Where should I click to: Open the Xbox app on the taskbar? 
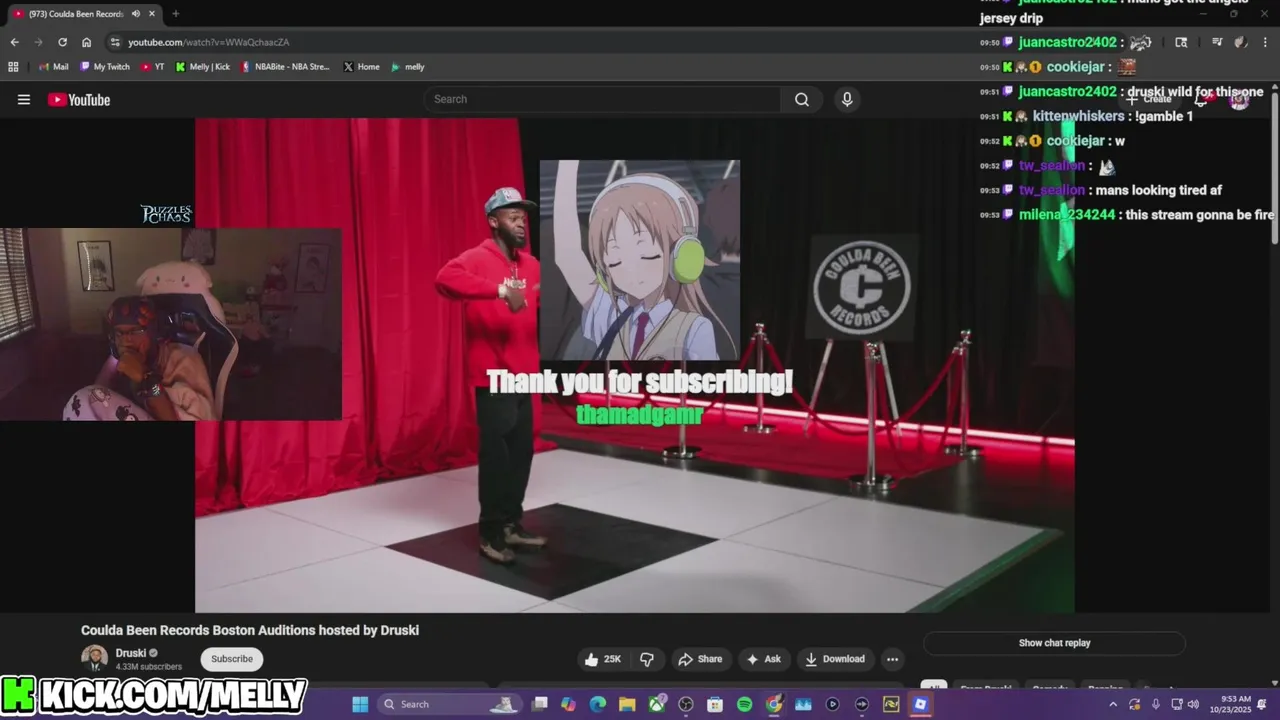pyautogui.click(x=657, y=704)
